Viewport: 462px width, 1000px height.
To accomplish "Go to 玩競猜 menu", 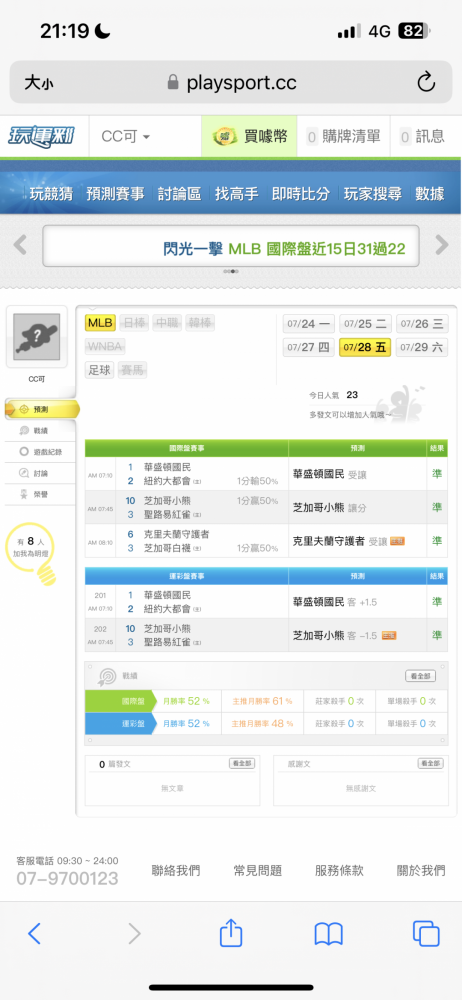I will 52,194.
